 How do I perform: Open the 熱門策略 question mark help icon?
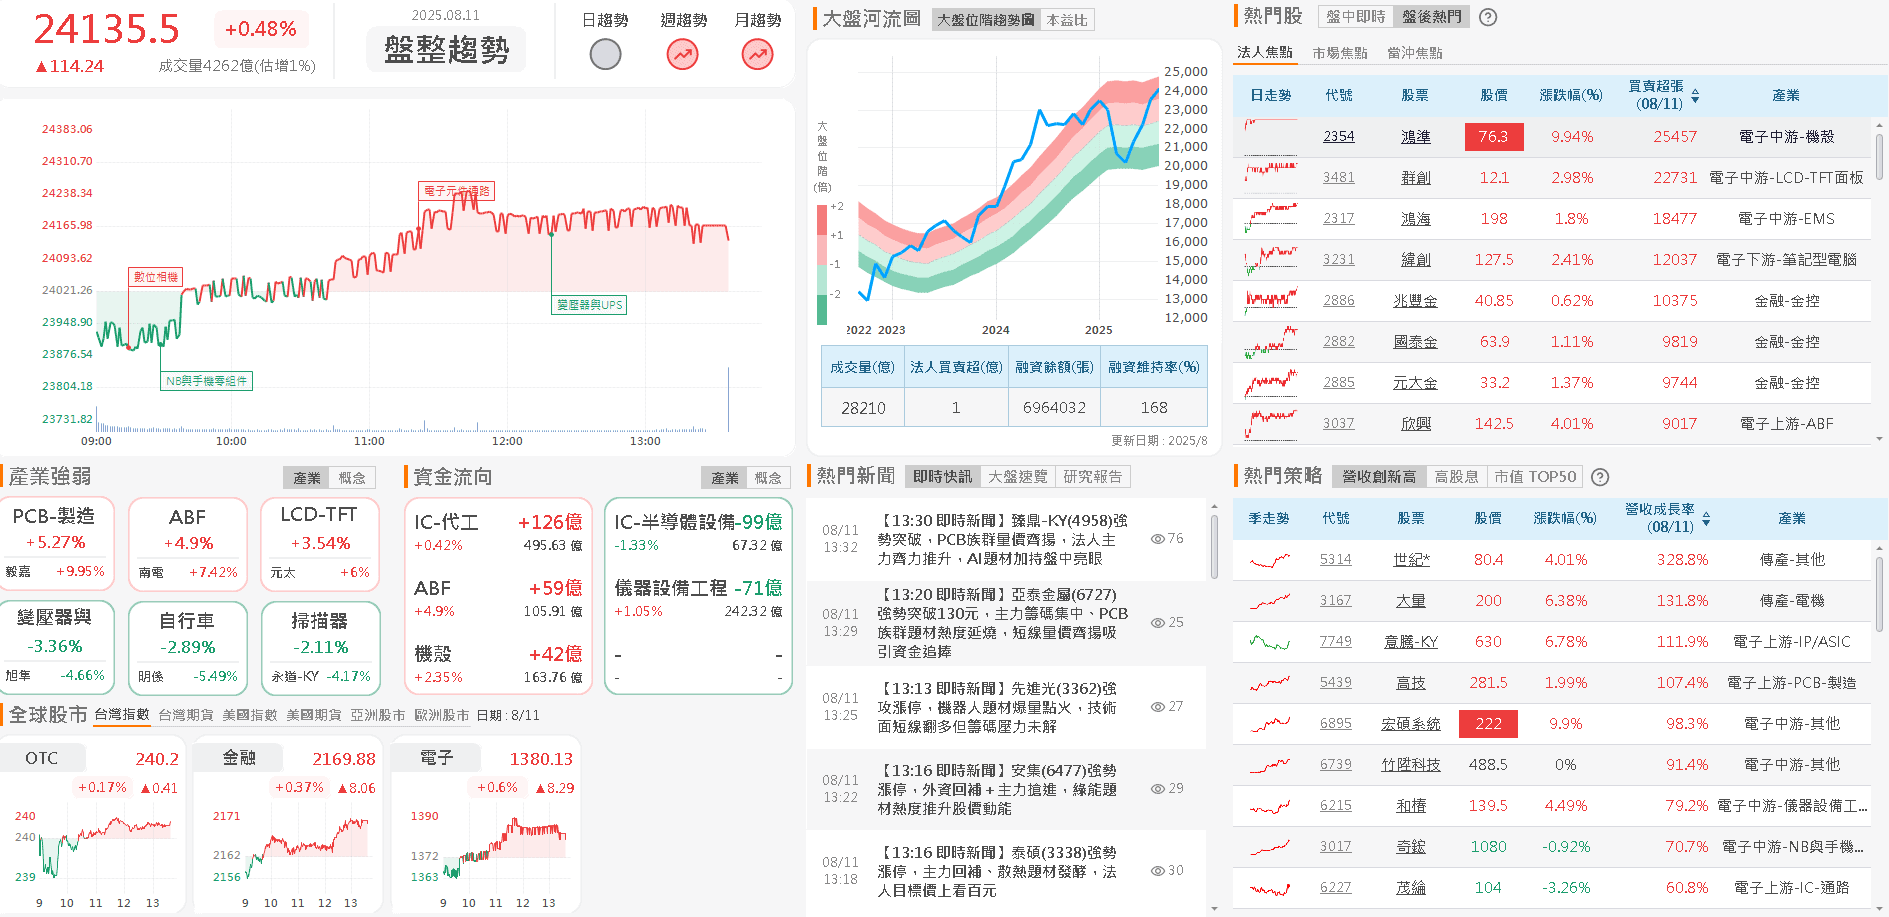pyautogui.click(x=1599, y=476)
